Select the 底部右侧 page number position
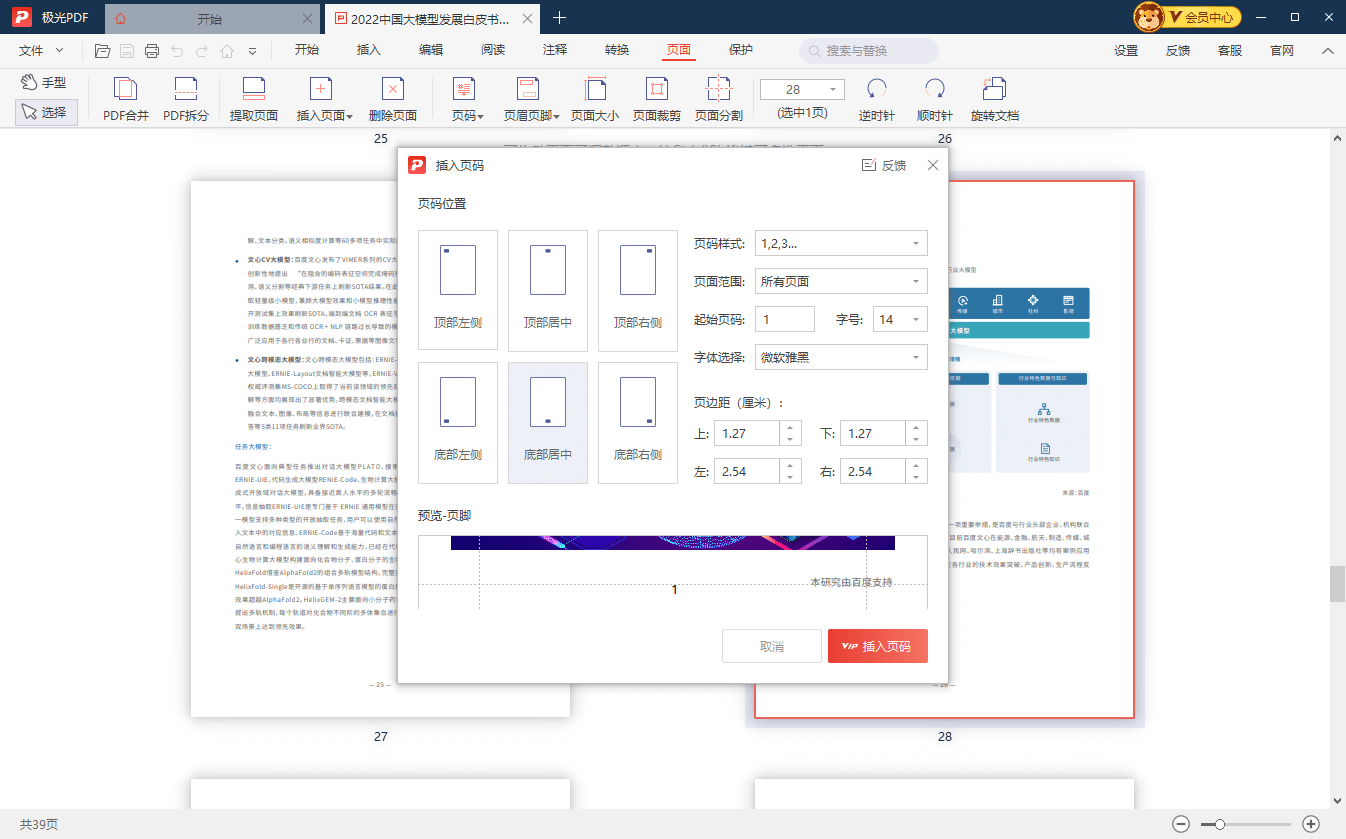 point(638,423)
